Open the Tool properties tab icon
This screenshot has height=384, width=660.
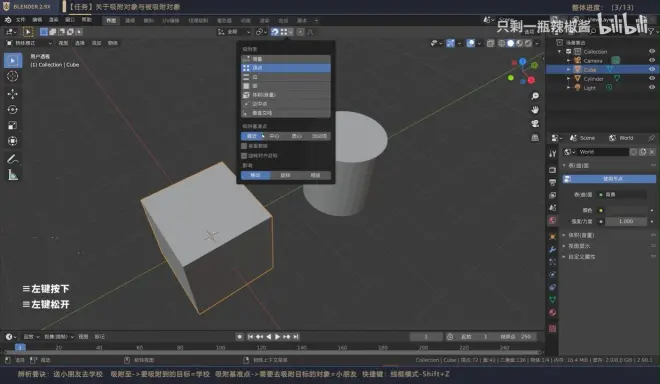pos(553,154)
